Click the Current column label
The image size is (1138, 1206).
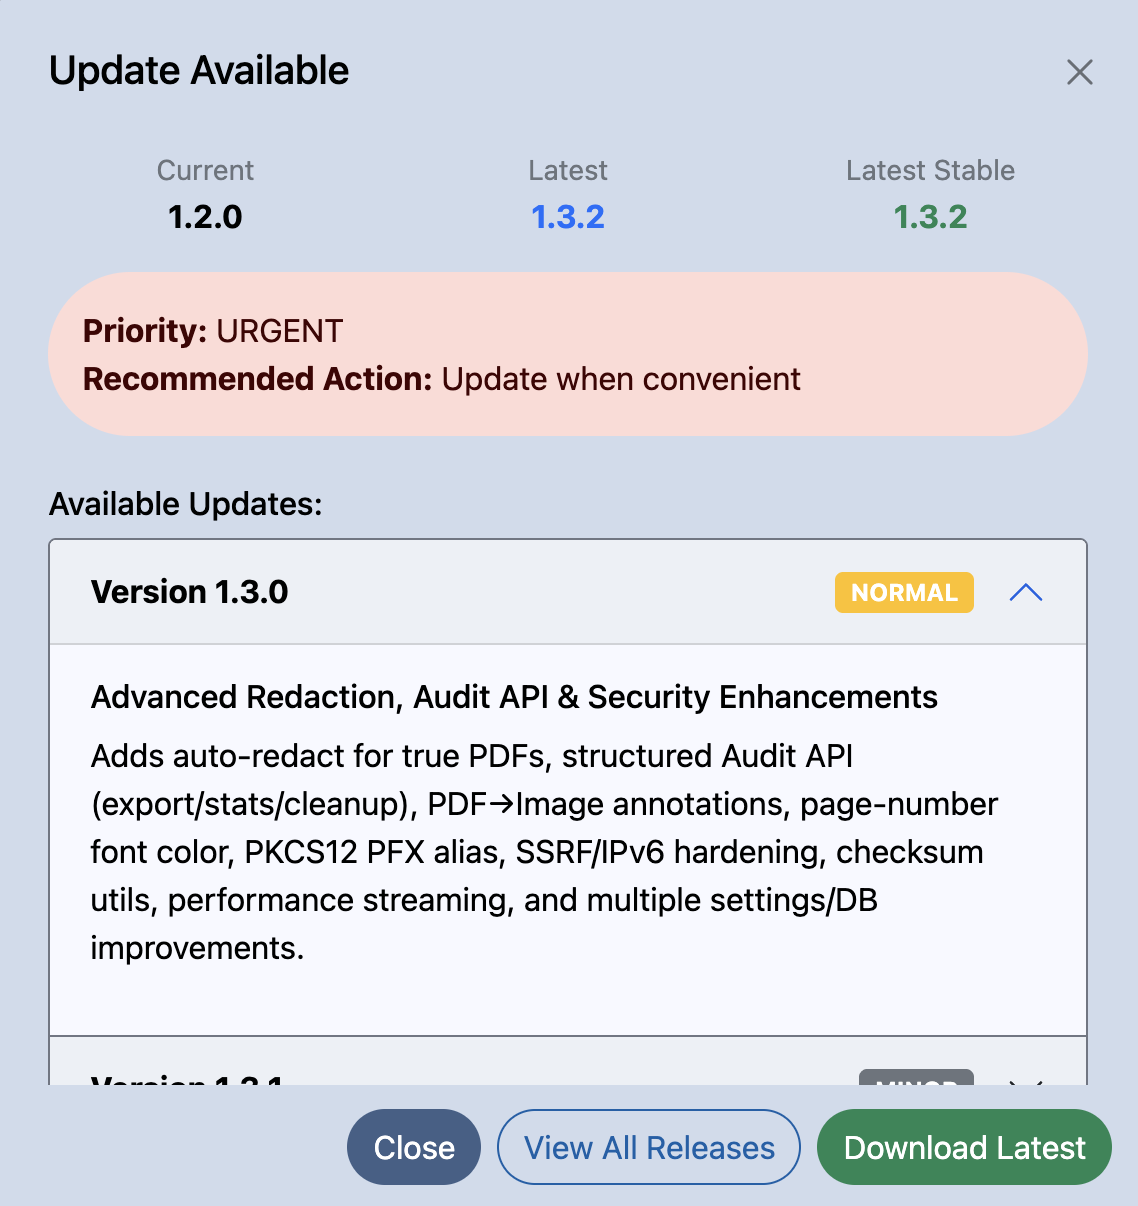coord(205,171)
